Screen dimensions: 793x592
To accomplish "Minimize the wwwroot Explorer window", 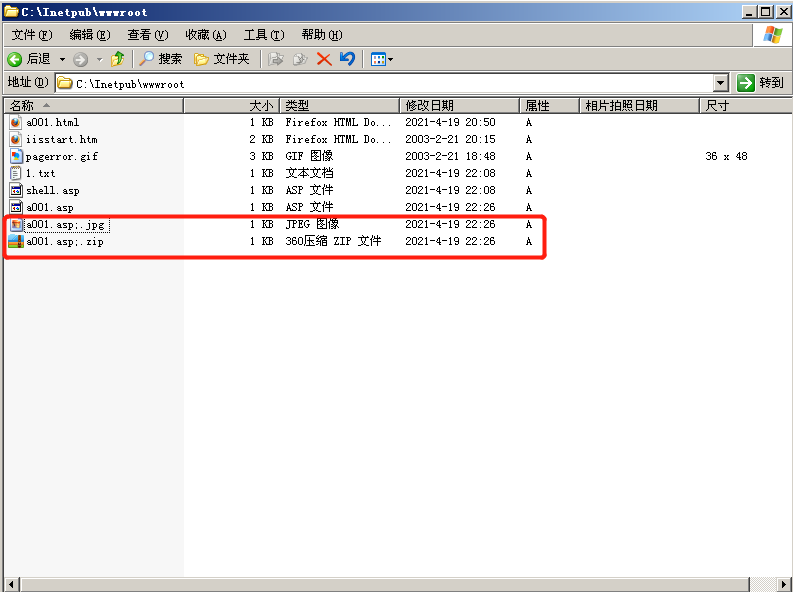I will tap(750, 11).
